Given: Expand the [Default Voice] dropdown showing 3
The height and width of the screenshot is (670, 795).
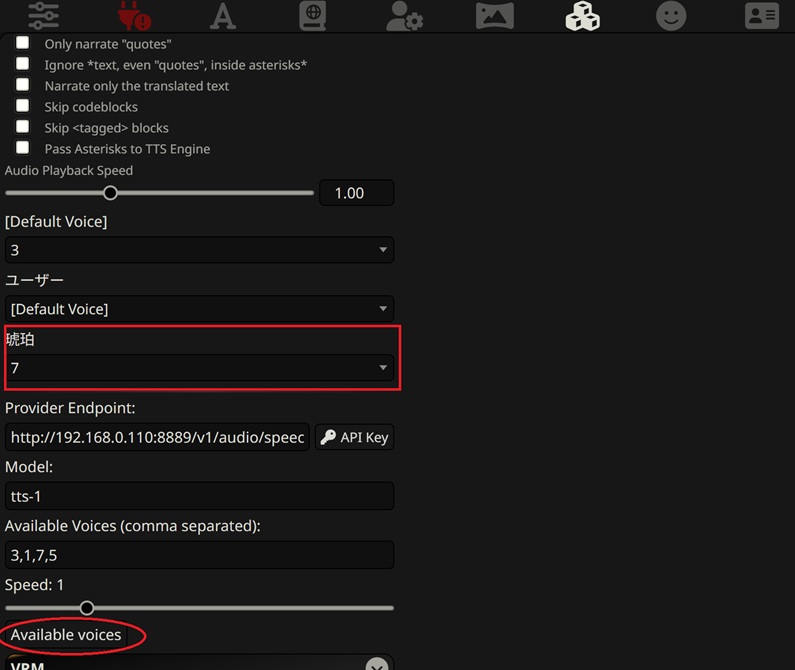Looking at the screenshot, I should tap(199, 250).
